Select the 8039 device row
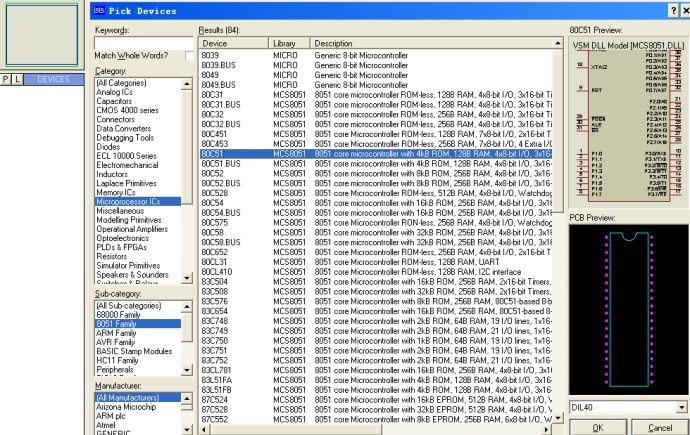Image resolution: width=690 pixels, height=435 pixels. point(376,55)
